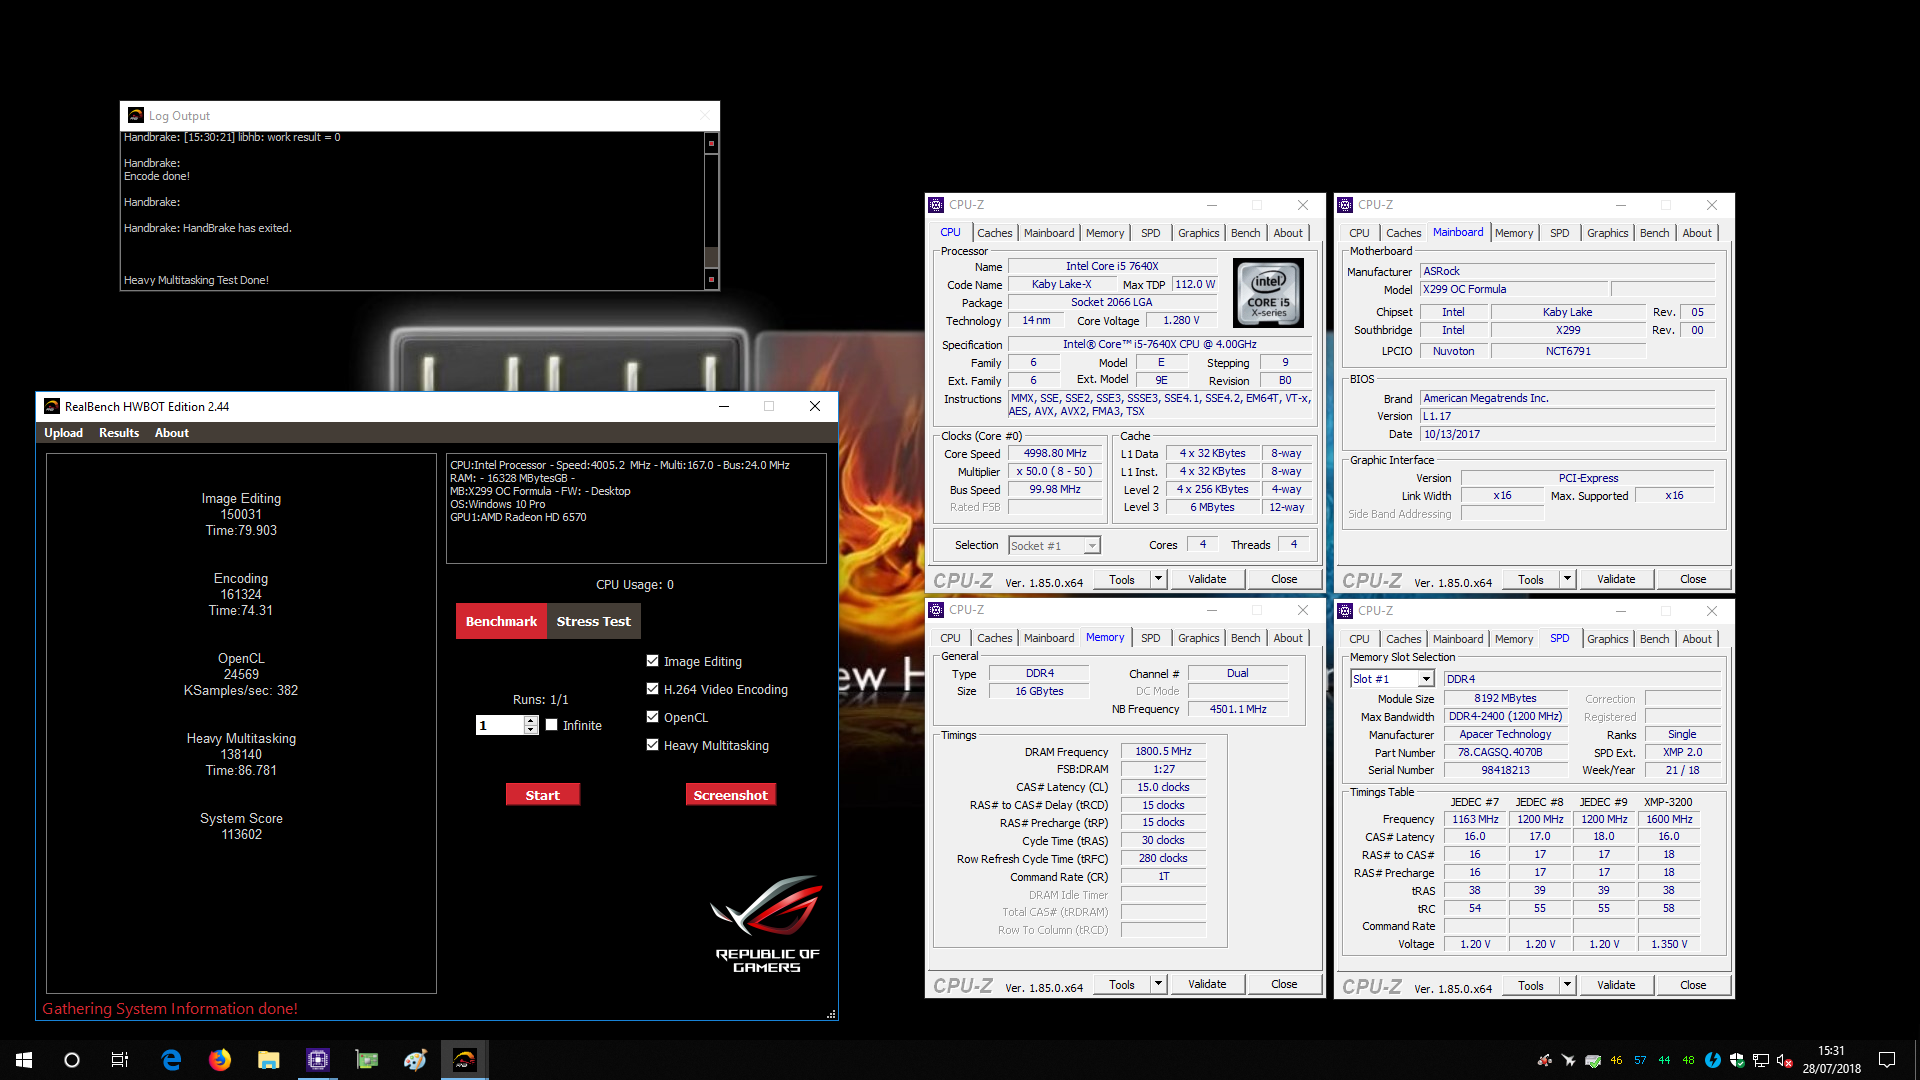The image size is (1920, 1080).
Task: Switch to RealBench via its taskbar icon
Action: click(465, 1060)
